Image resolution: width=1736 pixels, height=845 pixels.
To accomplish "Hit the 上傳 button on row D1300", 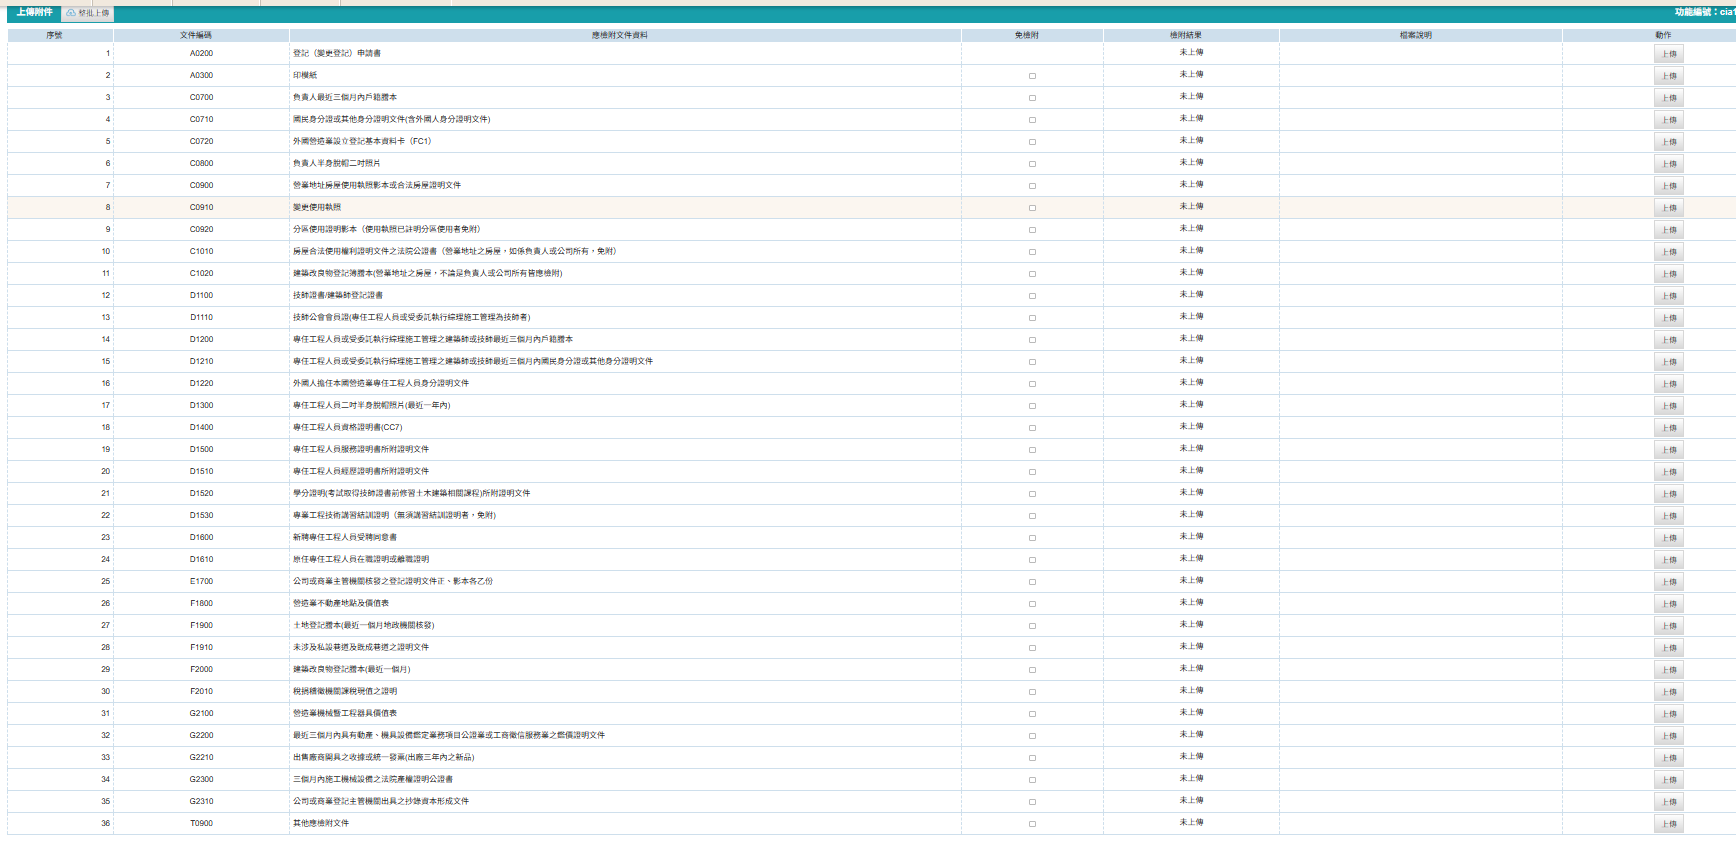I will click(x=1668, y=406).
